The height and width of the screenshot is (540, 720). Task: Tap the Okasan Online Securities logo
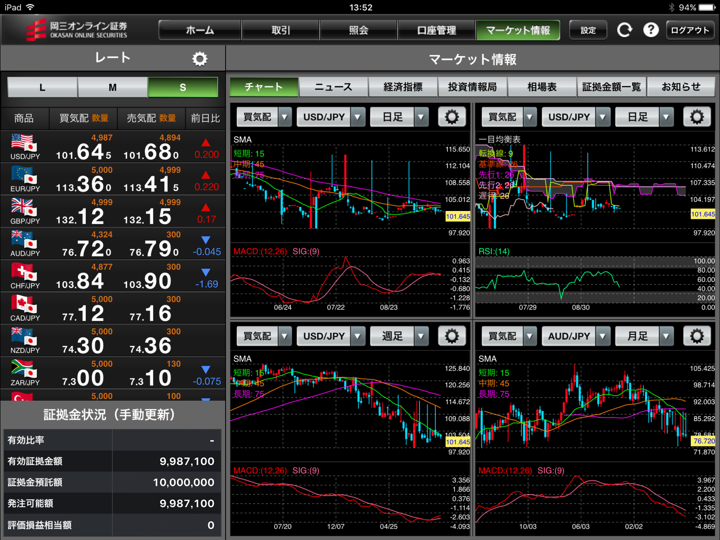pyautogui.click(x=76, y=30)
